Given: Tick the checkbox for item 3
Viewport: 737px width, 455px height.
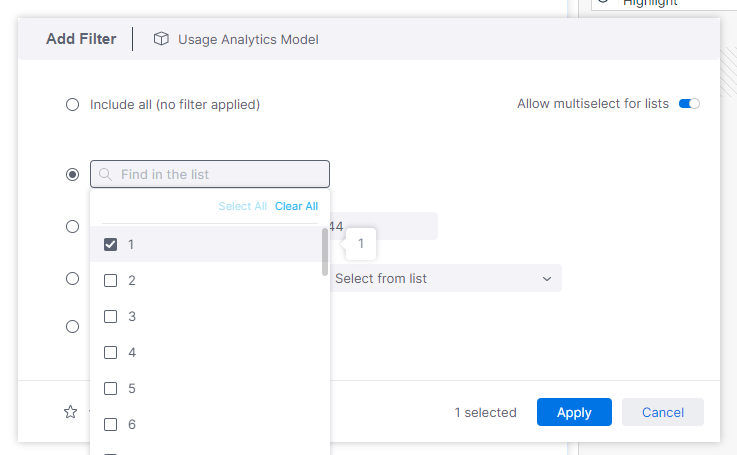Looking at the screenshot, I should [x=111, y=316].
